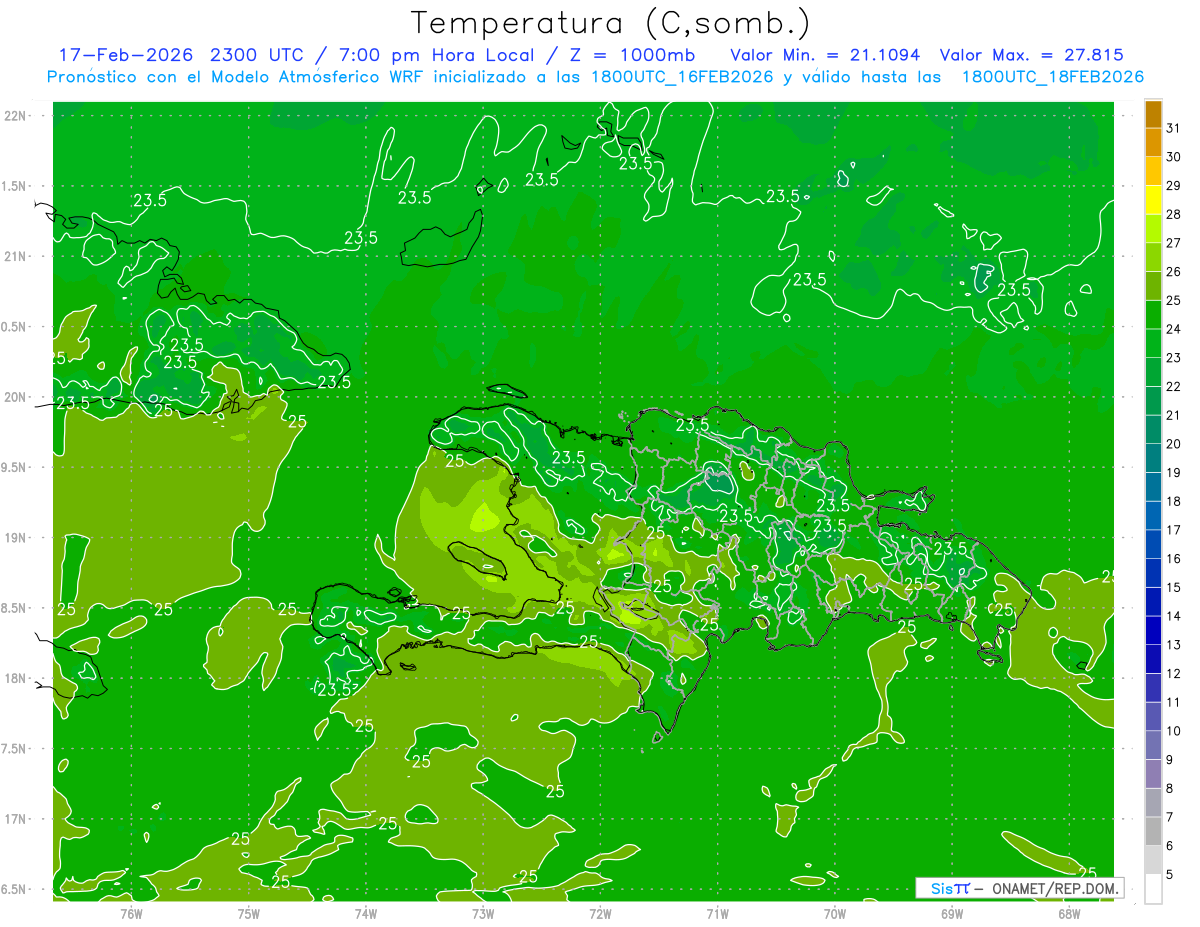
Task: Select the date text "17-Feb-2026 2300 UTC"
Action: (x=183, y=54)
